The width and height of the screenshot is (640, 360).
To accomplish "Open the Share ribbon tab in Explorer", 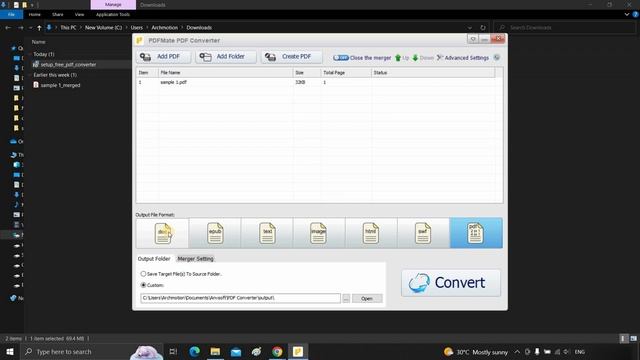I will [58, 14].
